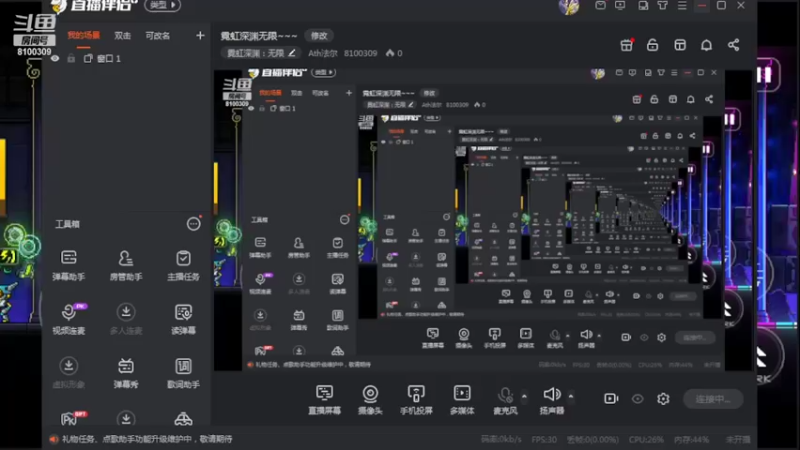
Task: Open the 读弹幕 tool
Action: coord(183,319)
